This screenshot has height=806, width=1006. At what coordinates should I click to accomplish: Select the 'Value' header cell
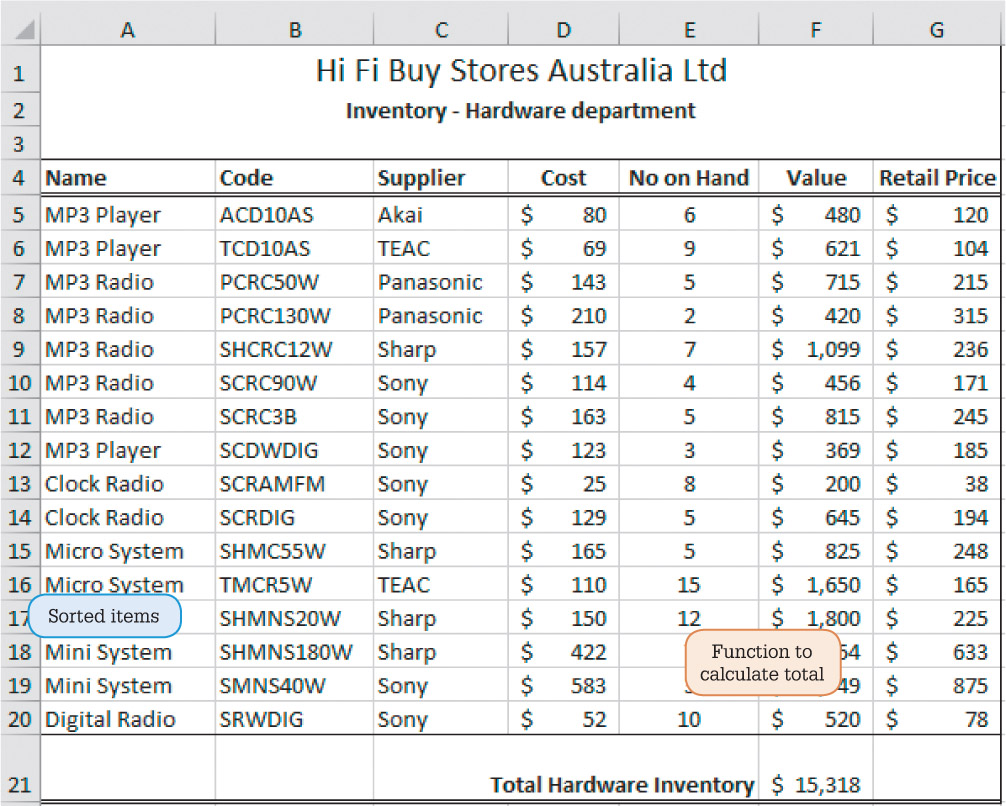click(x=815, y=178)
